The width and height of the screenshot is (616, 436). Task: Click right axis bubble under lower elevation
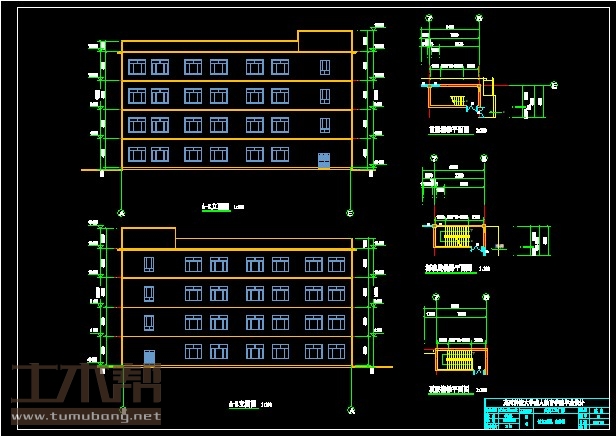click(x=350, y=411)
